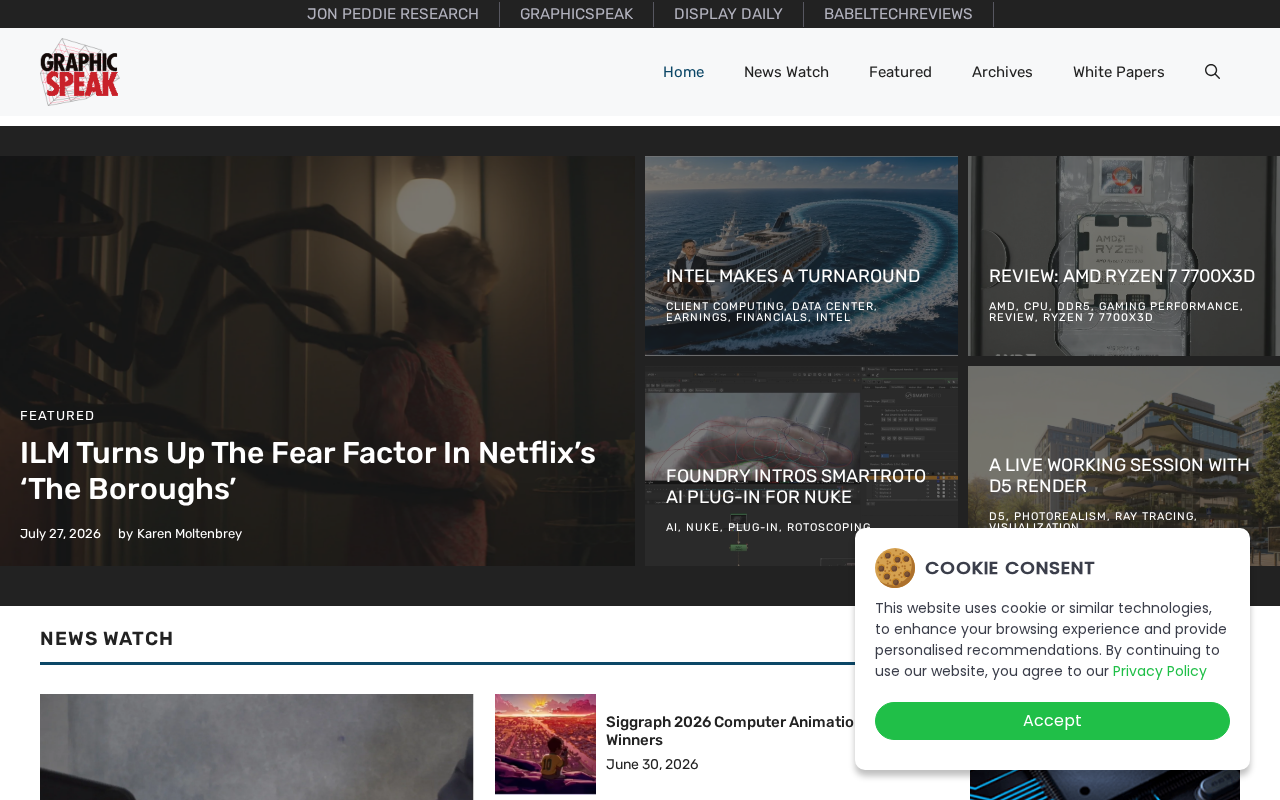The width and height of the screenshot is (1280, 800).
Task: Click the July 27, 2026 date
Action: [x=60, y=534]
